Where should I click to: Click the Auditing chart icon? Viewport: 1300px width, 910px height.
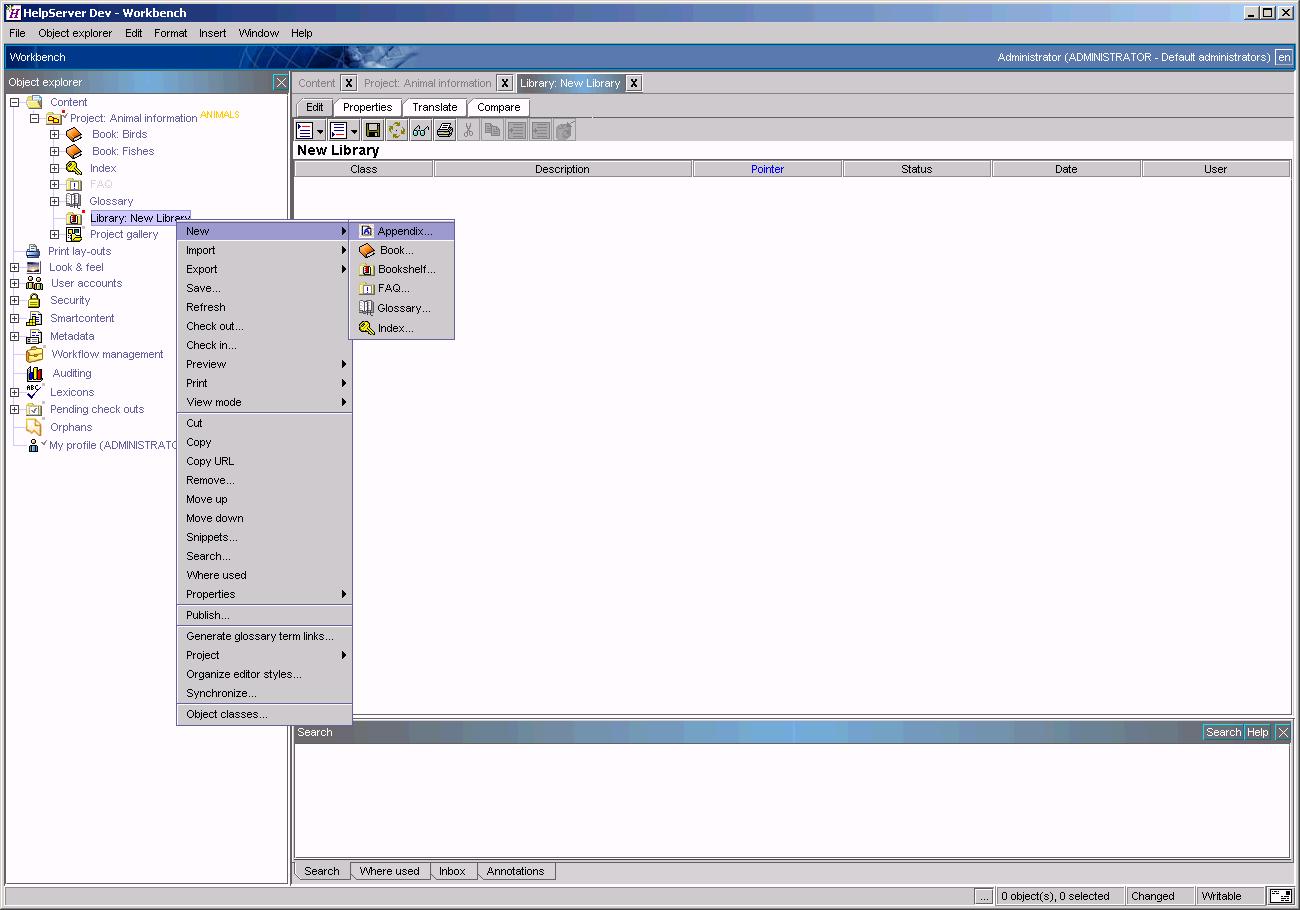(x=34, y=373)
